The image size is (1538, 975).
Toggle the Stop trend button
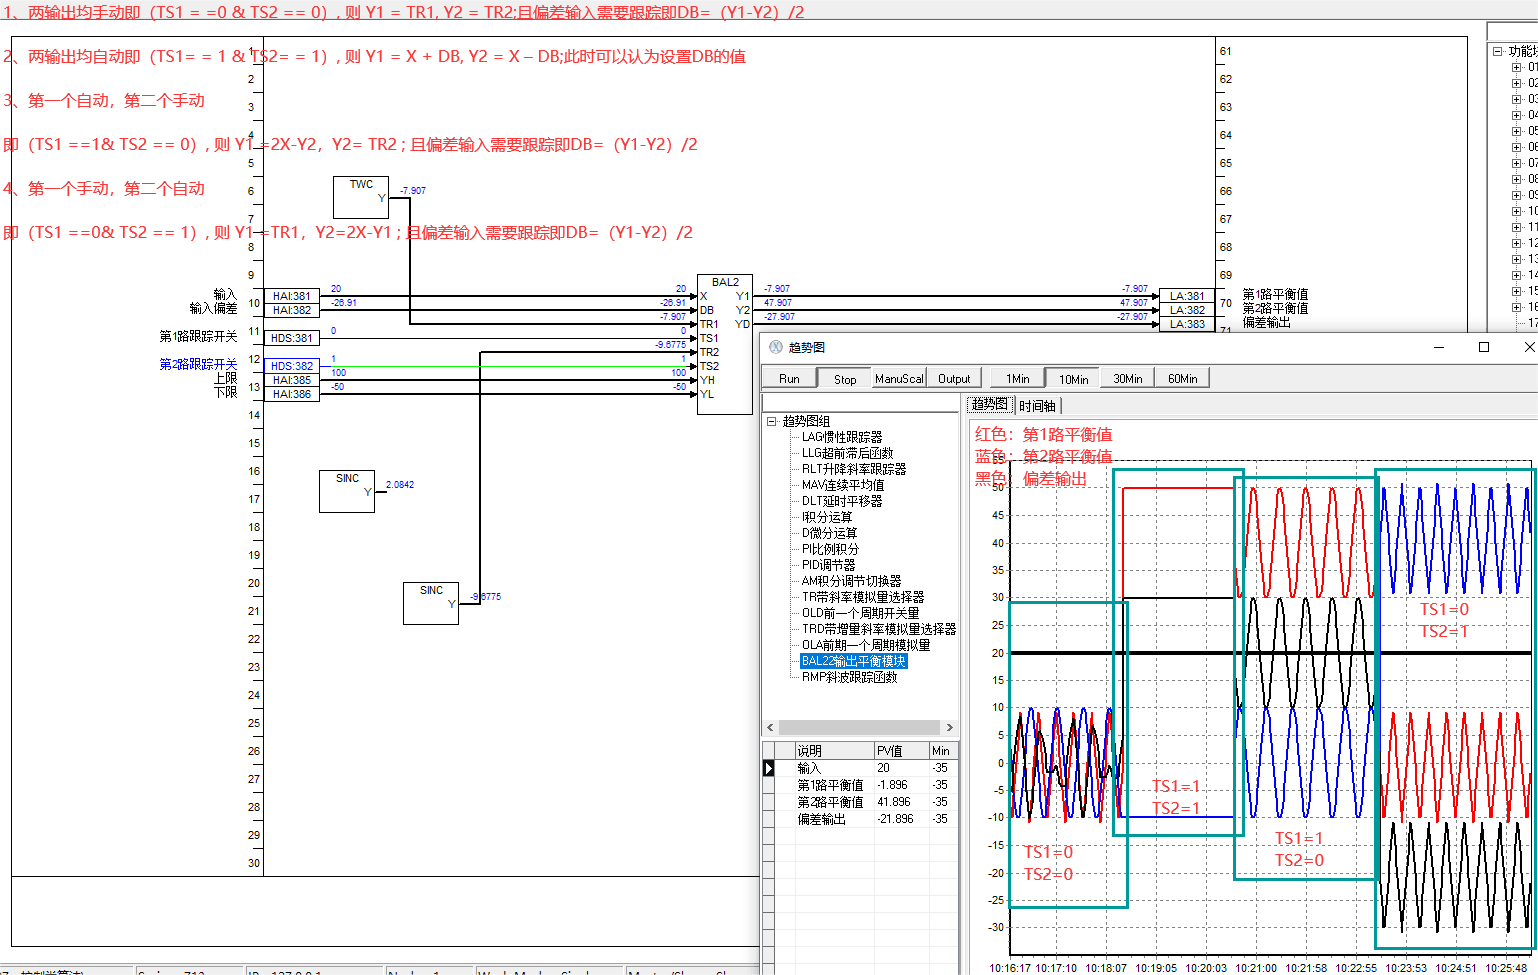(x=845, y=378)
